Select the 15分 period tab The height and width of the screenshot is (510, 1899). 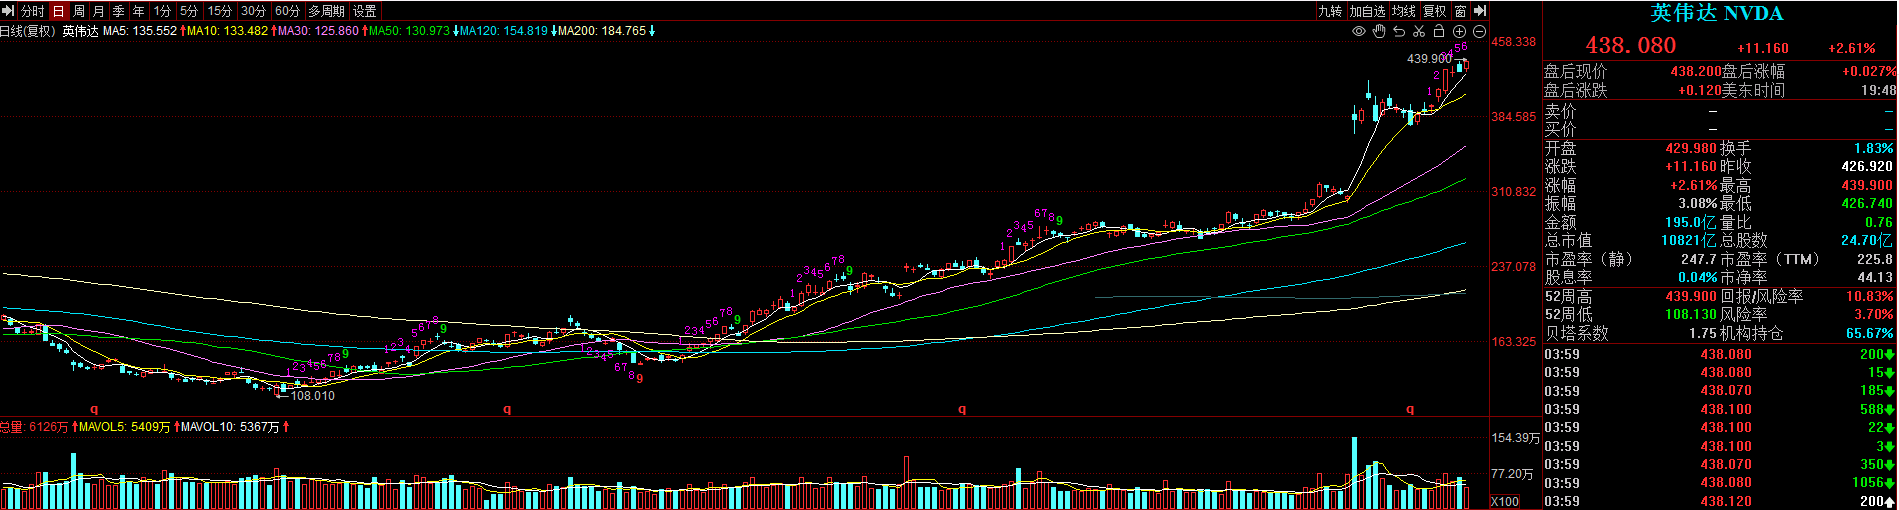click(220, 11)
